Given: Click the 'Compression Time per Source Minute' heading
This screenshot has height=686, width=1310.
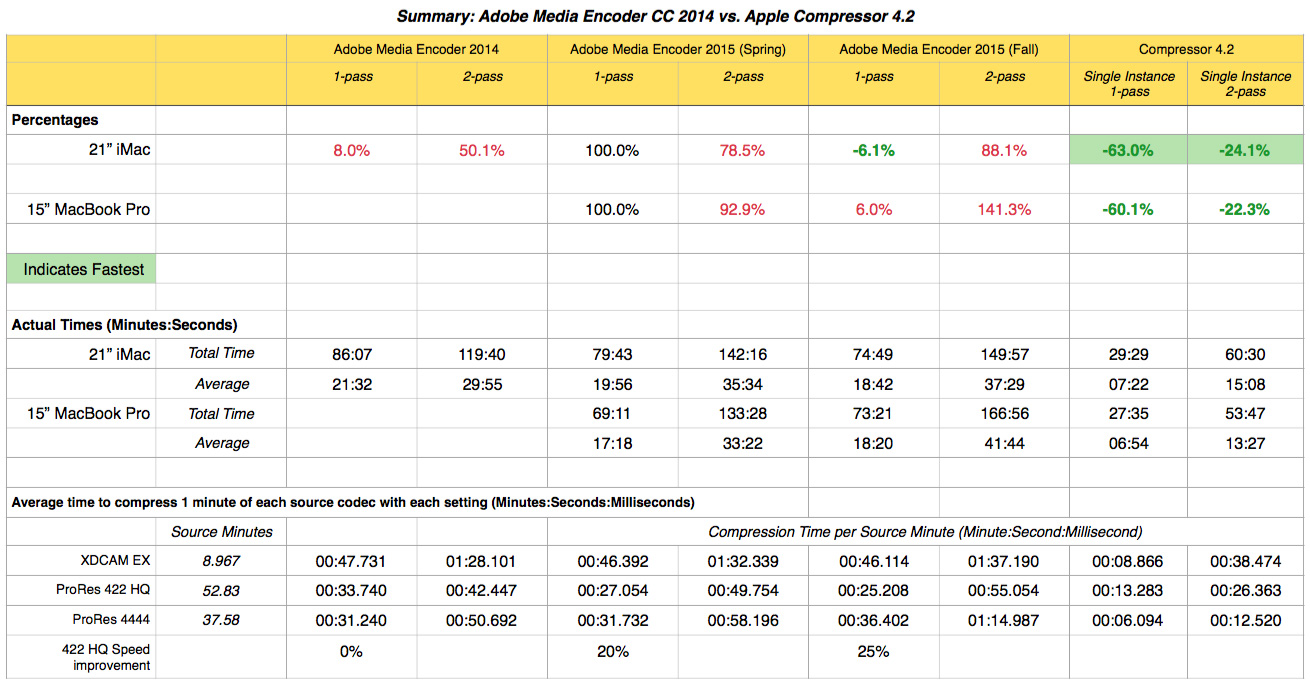Looking at the screenshot, I should (x=925, y=532).
